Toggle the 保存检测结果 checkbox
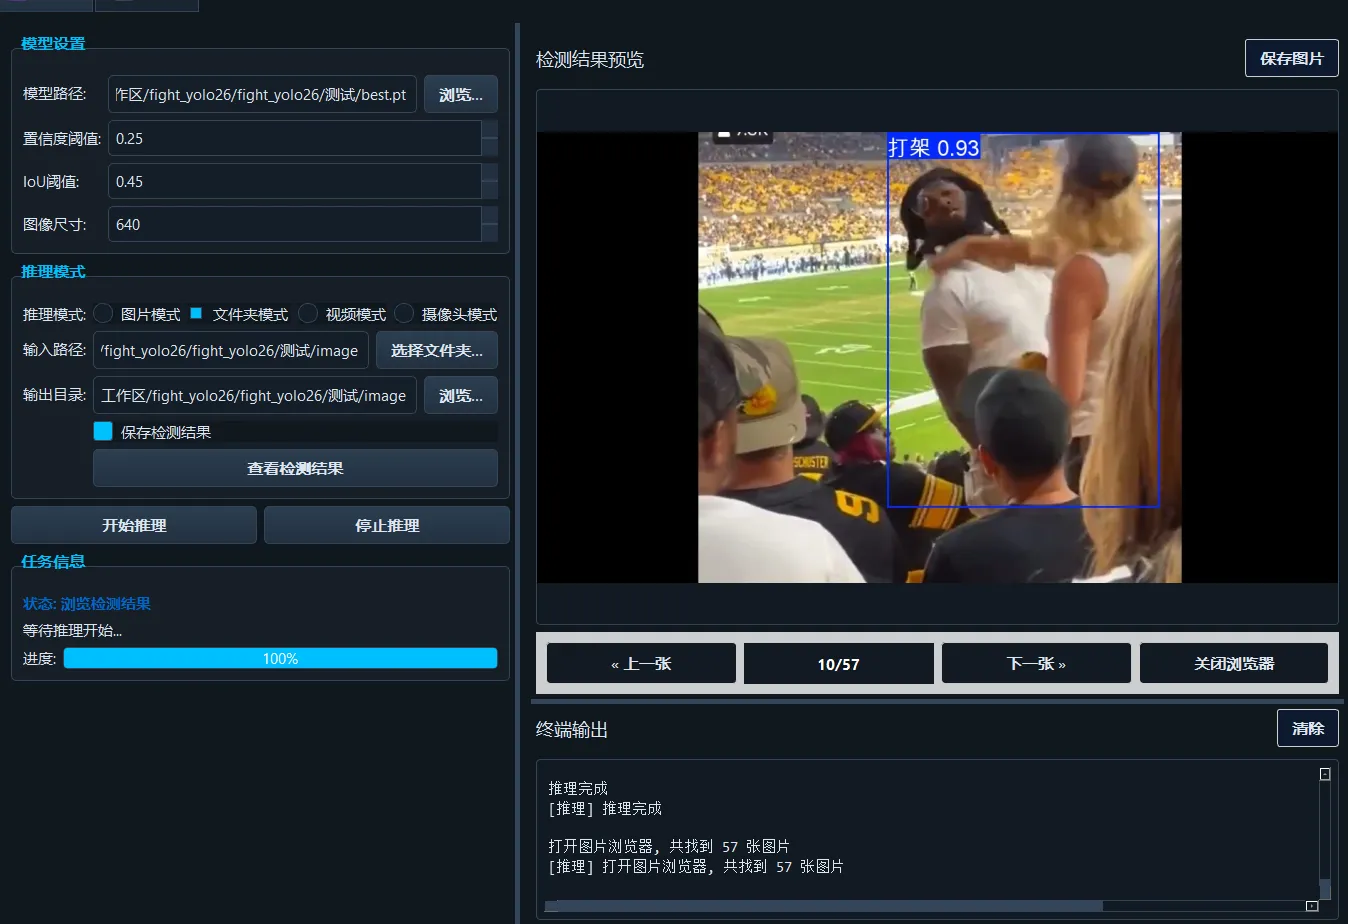The image size is (1348, 924). point(103,431)
